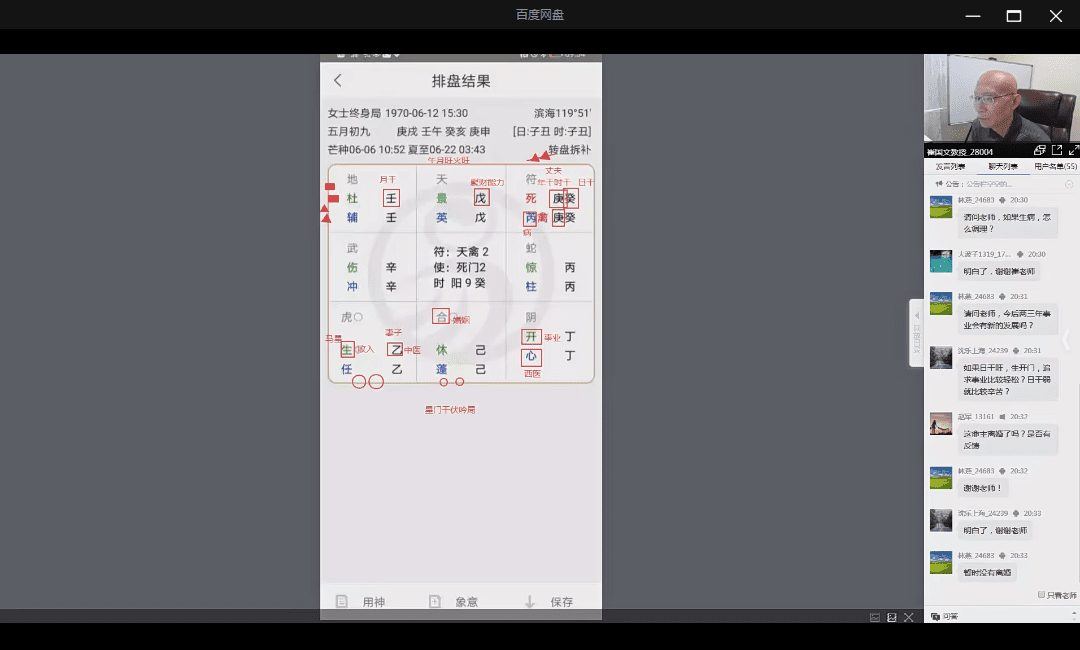Viewport: 1080px width, 650px height.
Task: Select the 开 gate in bottom-right palace
Action: click(x=531, y=337)
